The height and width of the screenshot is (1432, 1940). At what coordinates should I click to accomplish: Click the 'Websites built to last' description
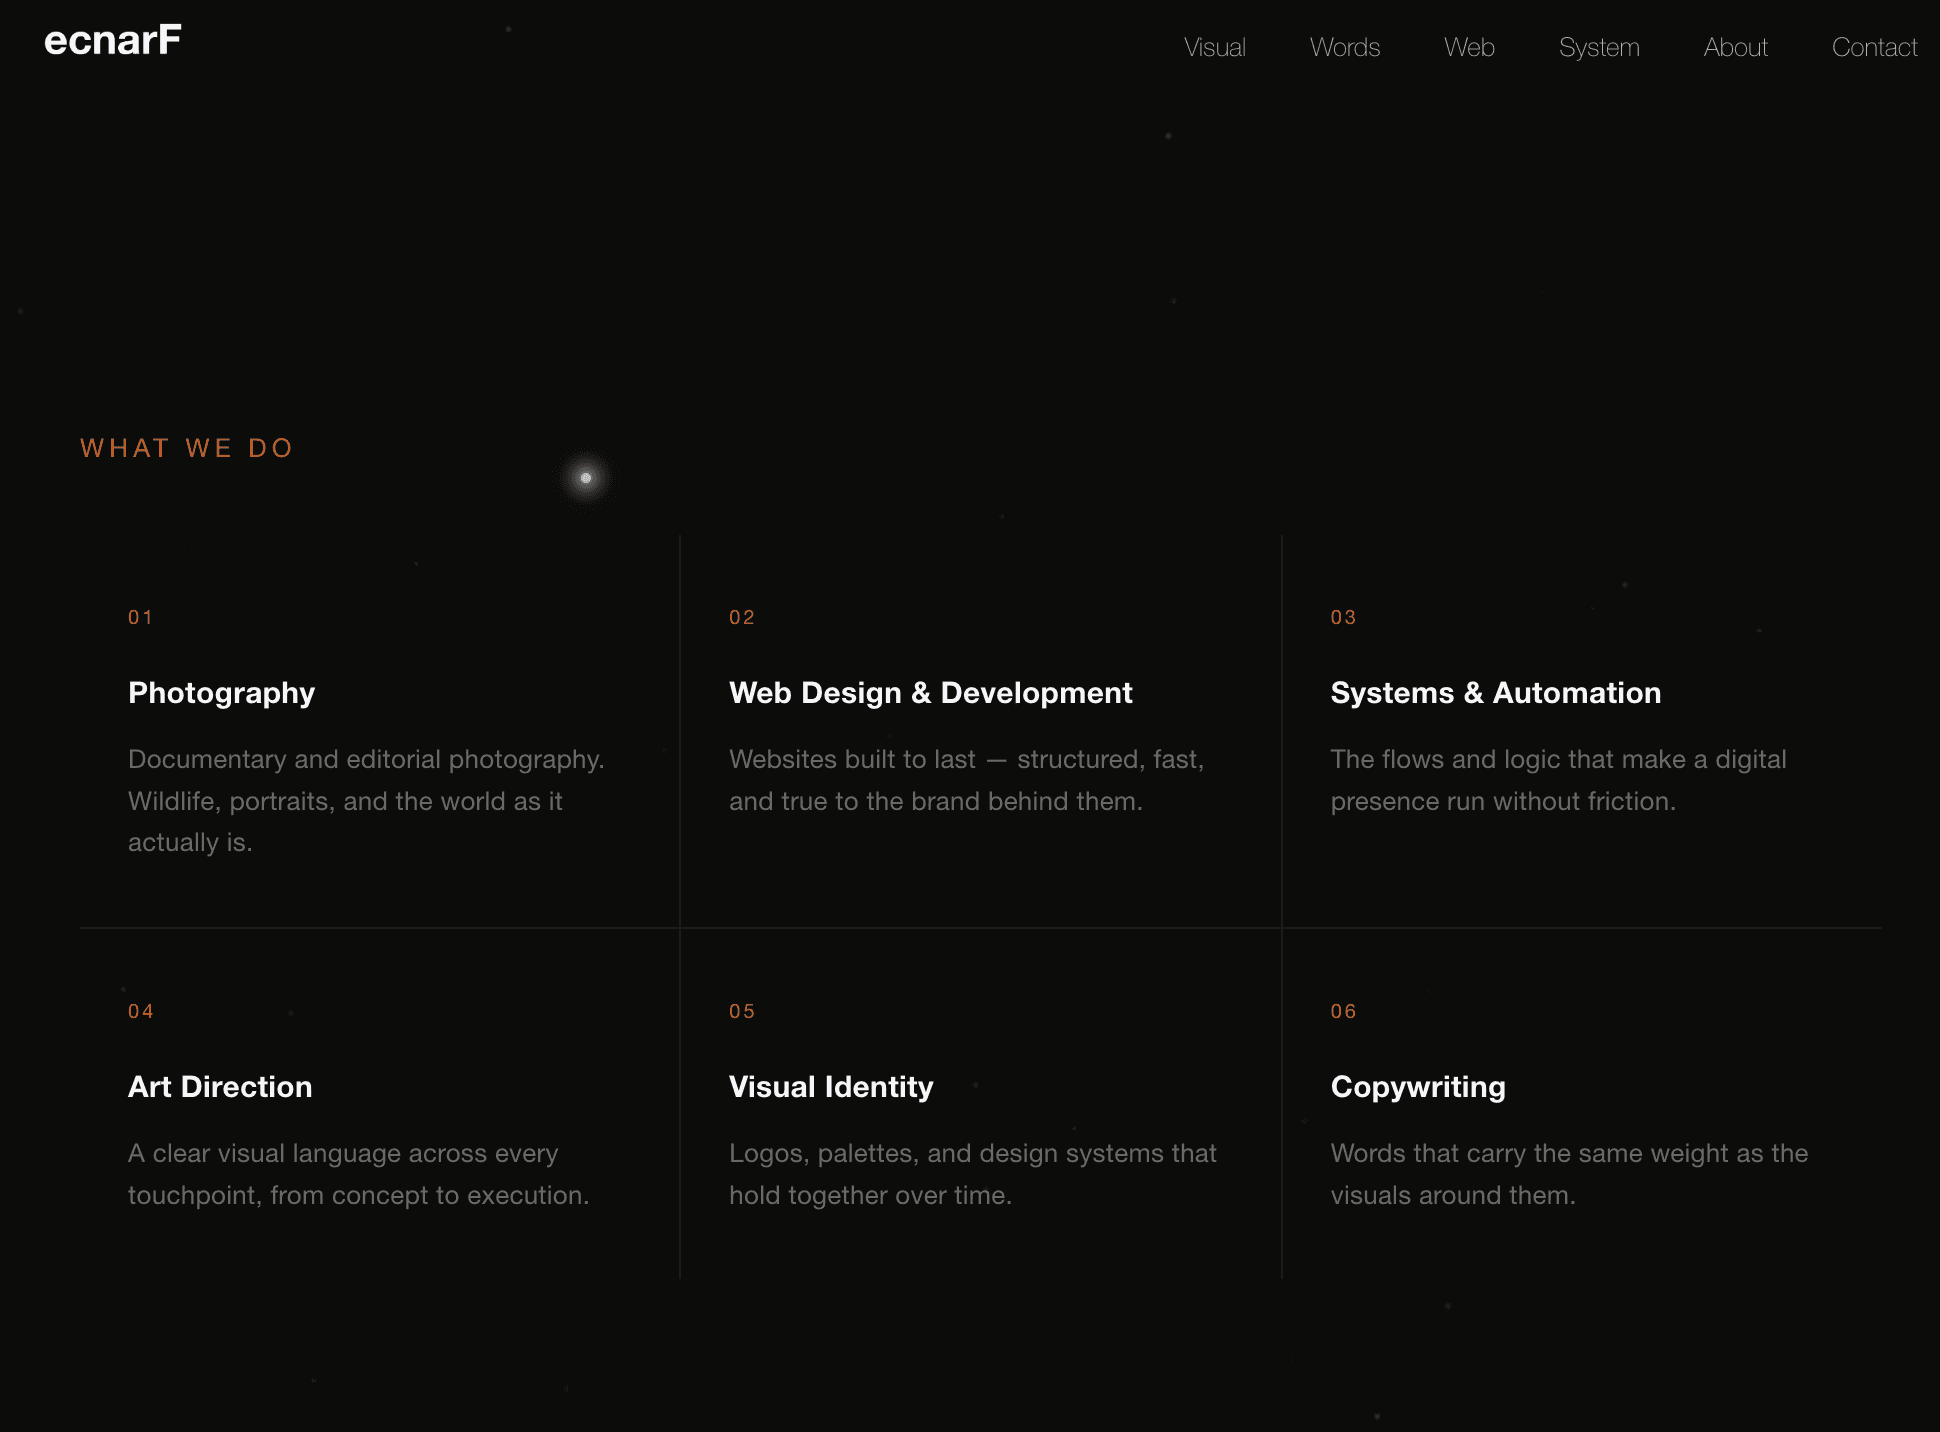point(966,780)
